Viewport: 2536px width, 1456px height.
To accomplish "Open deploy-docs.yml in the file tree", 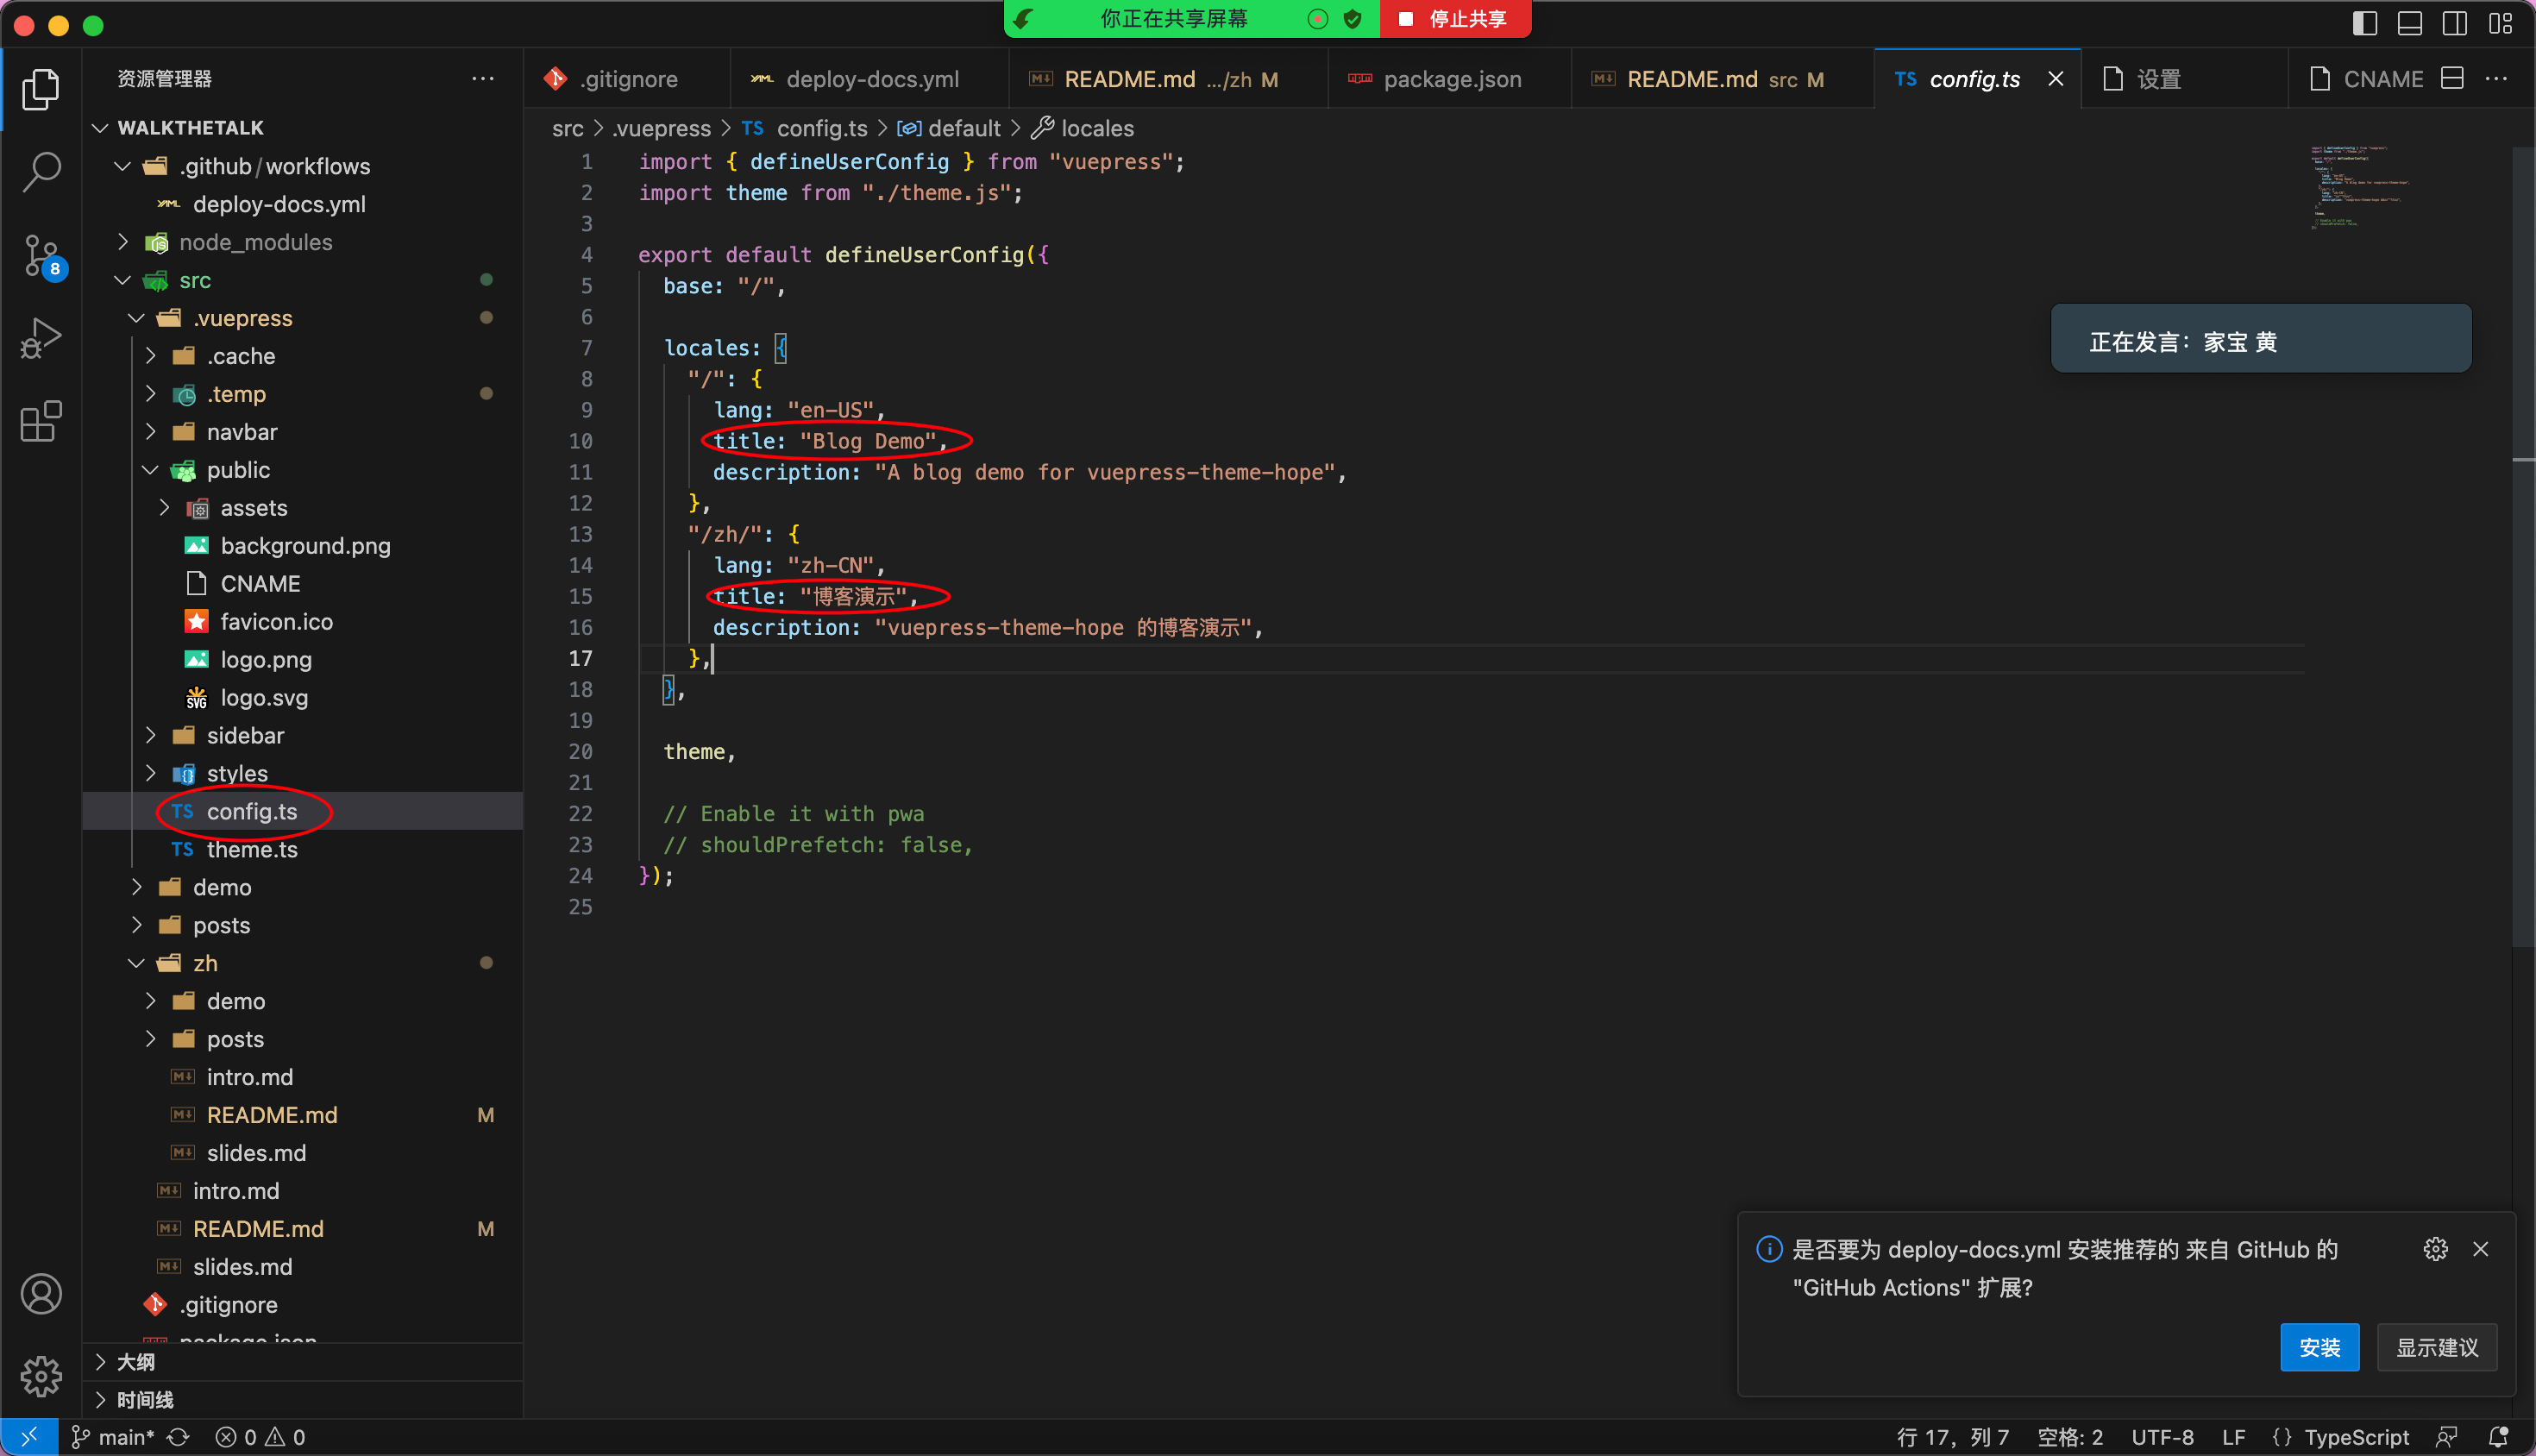I will pyautogui.click(x=279, y=204).
